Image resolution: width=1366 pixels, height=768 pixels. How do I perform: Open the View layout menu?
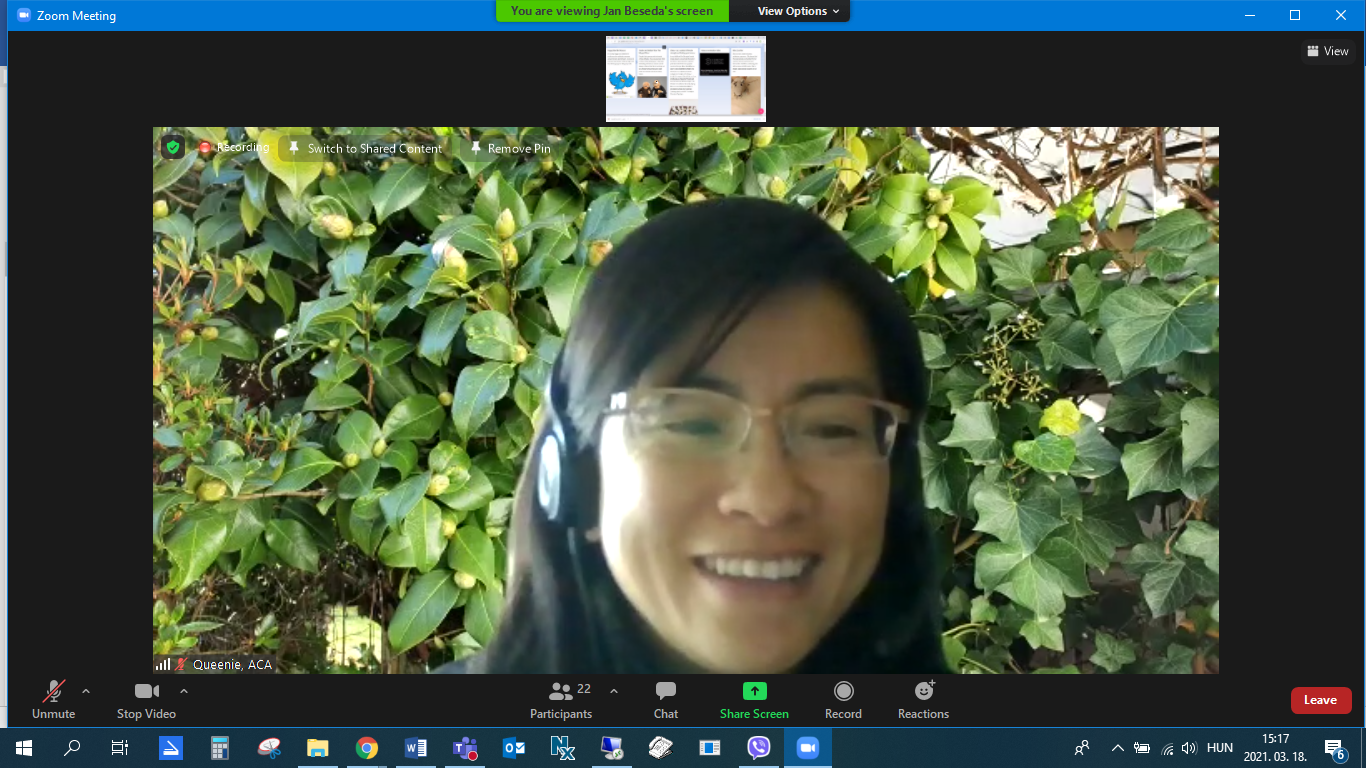[1328, 51]
